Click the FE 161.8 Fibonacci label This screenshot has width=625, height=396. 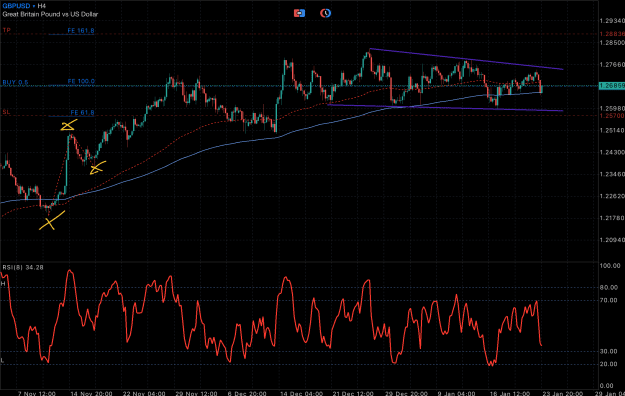click(81, 31)
